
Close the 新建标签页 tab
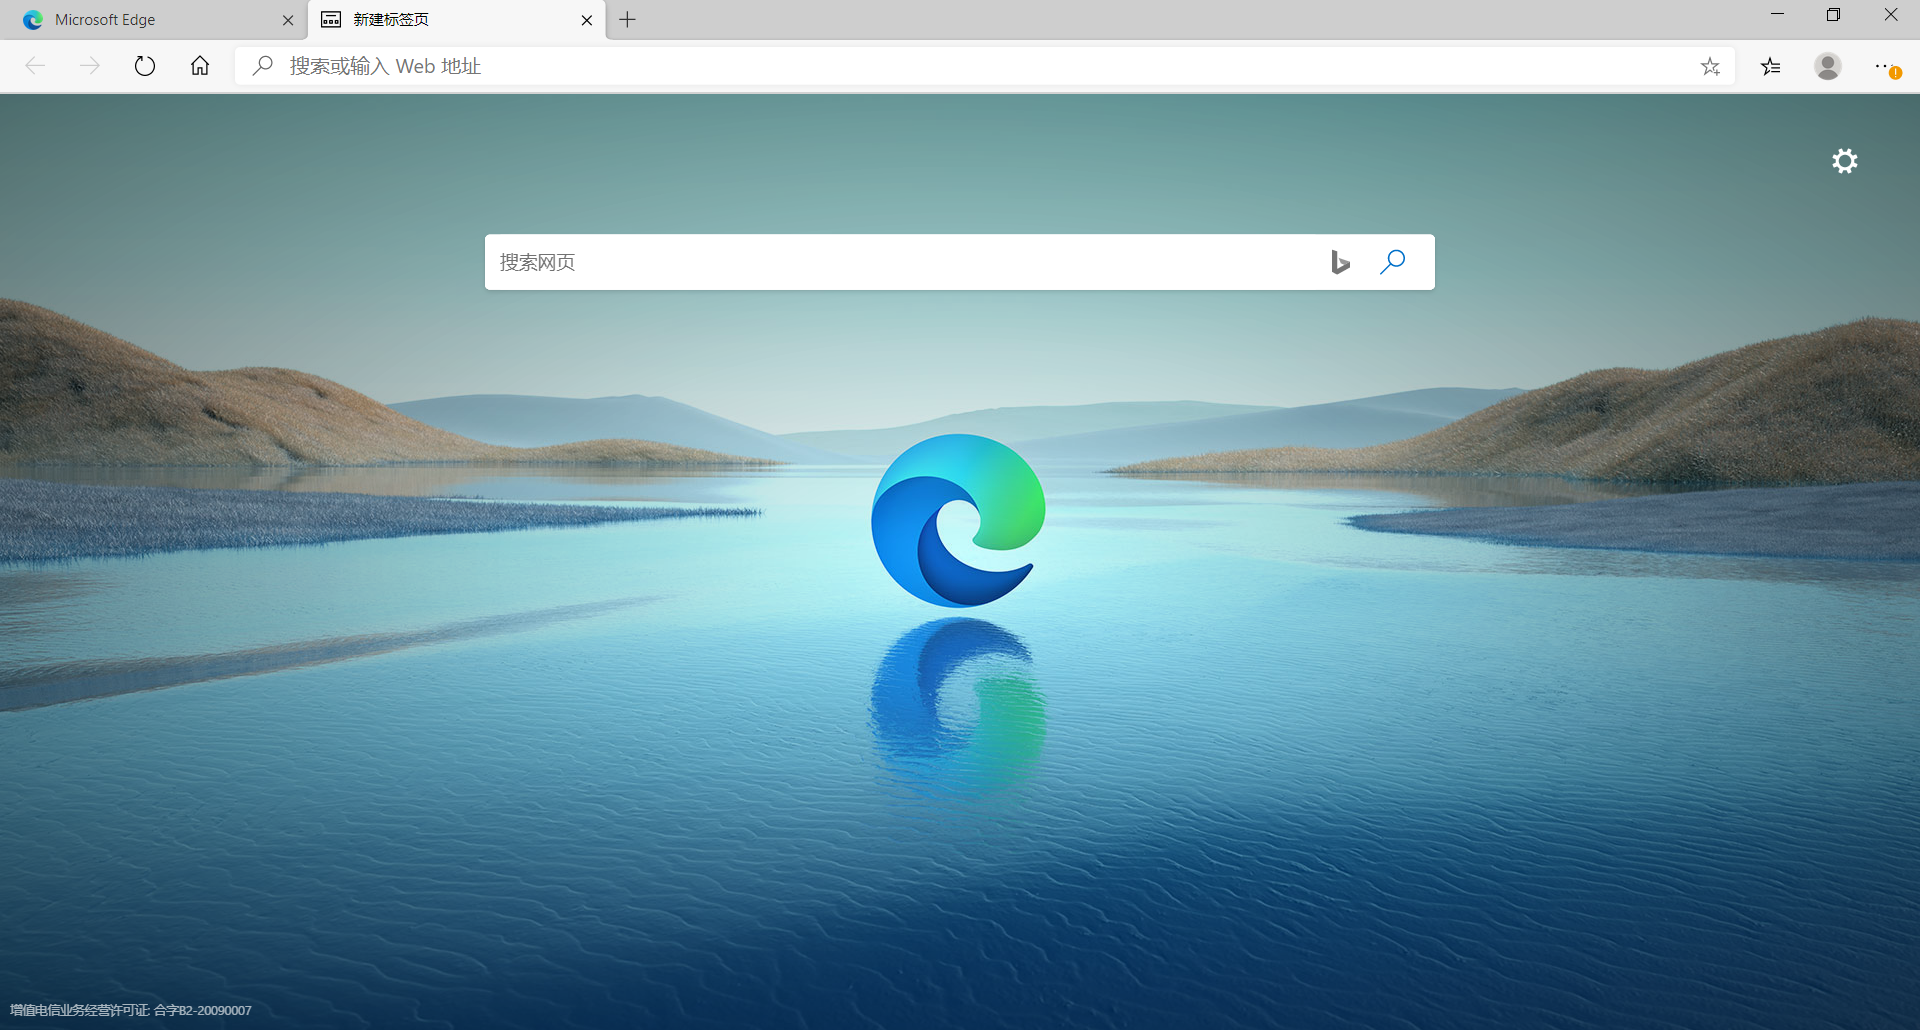pos(587,20)
